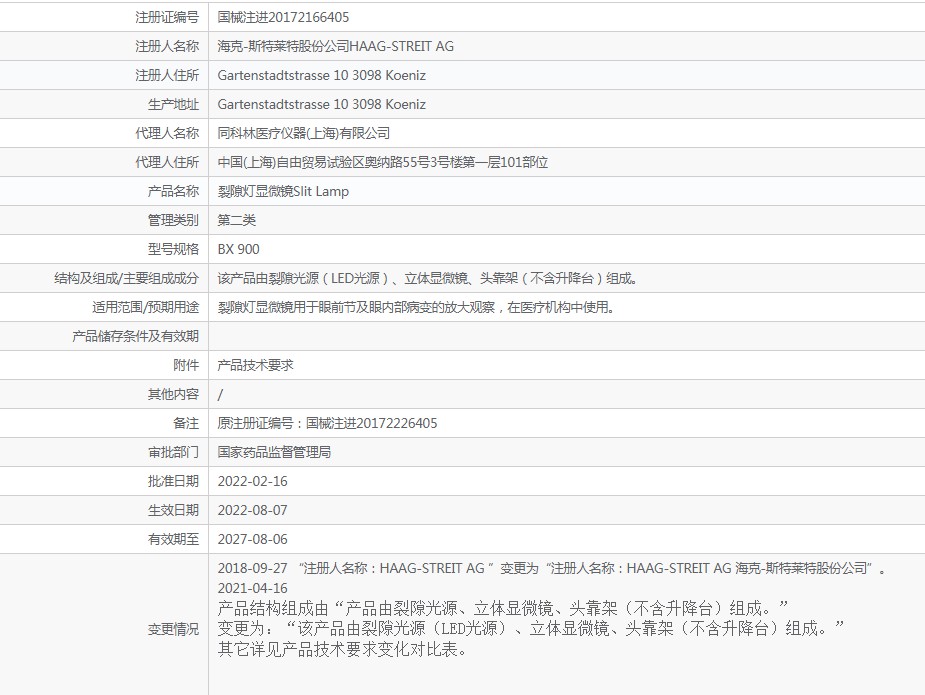Select original registration number 国械注进20172226405
The height and width of the screenshot is (695, 925).
[372, 423]
